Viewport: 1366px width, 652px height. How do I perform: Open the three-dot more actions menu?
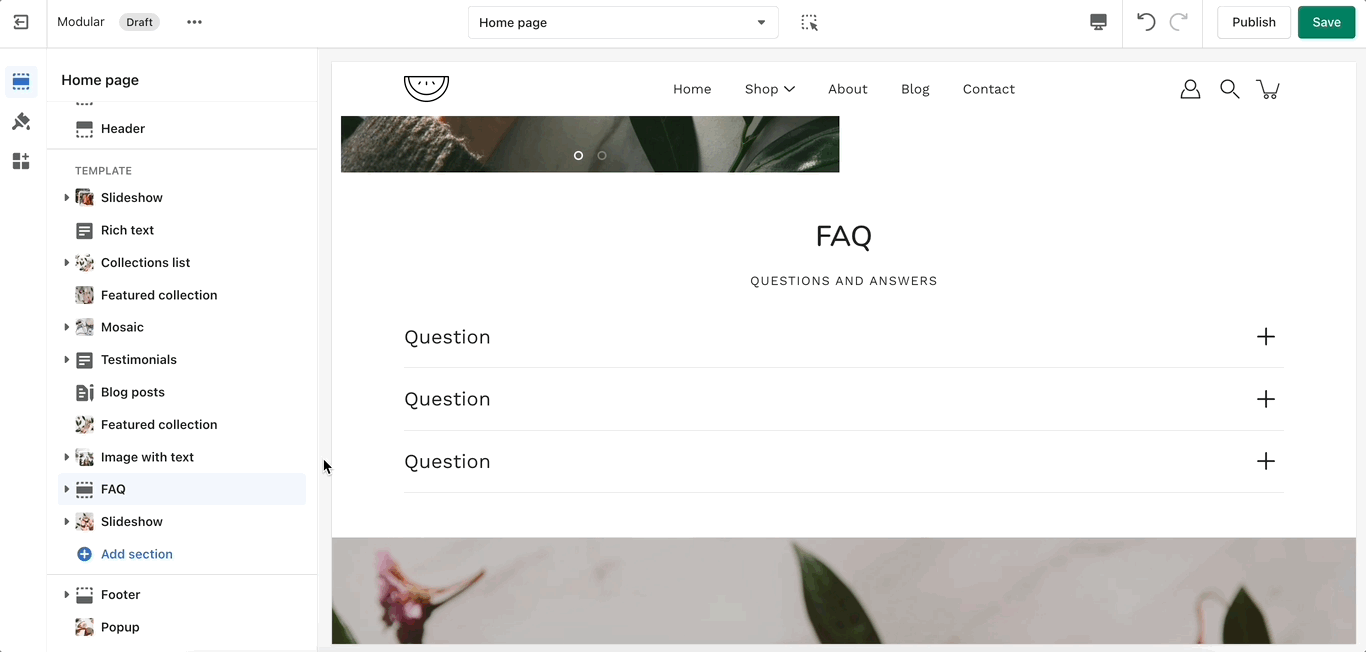(x=194, y=22)
